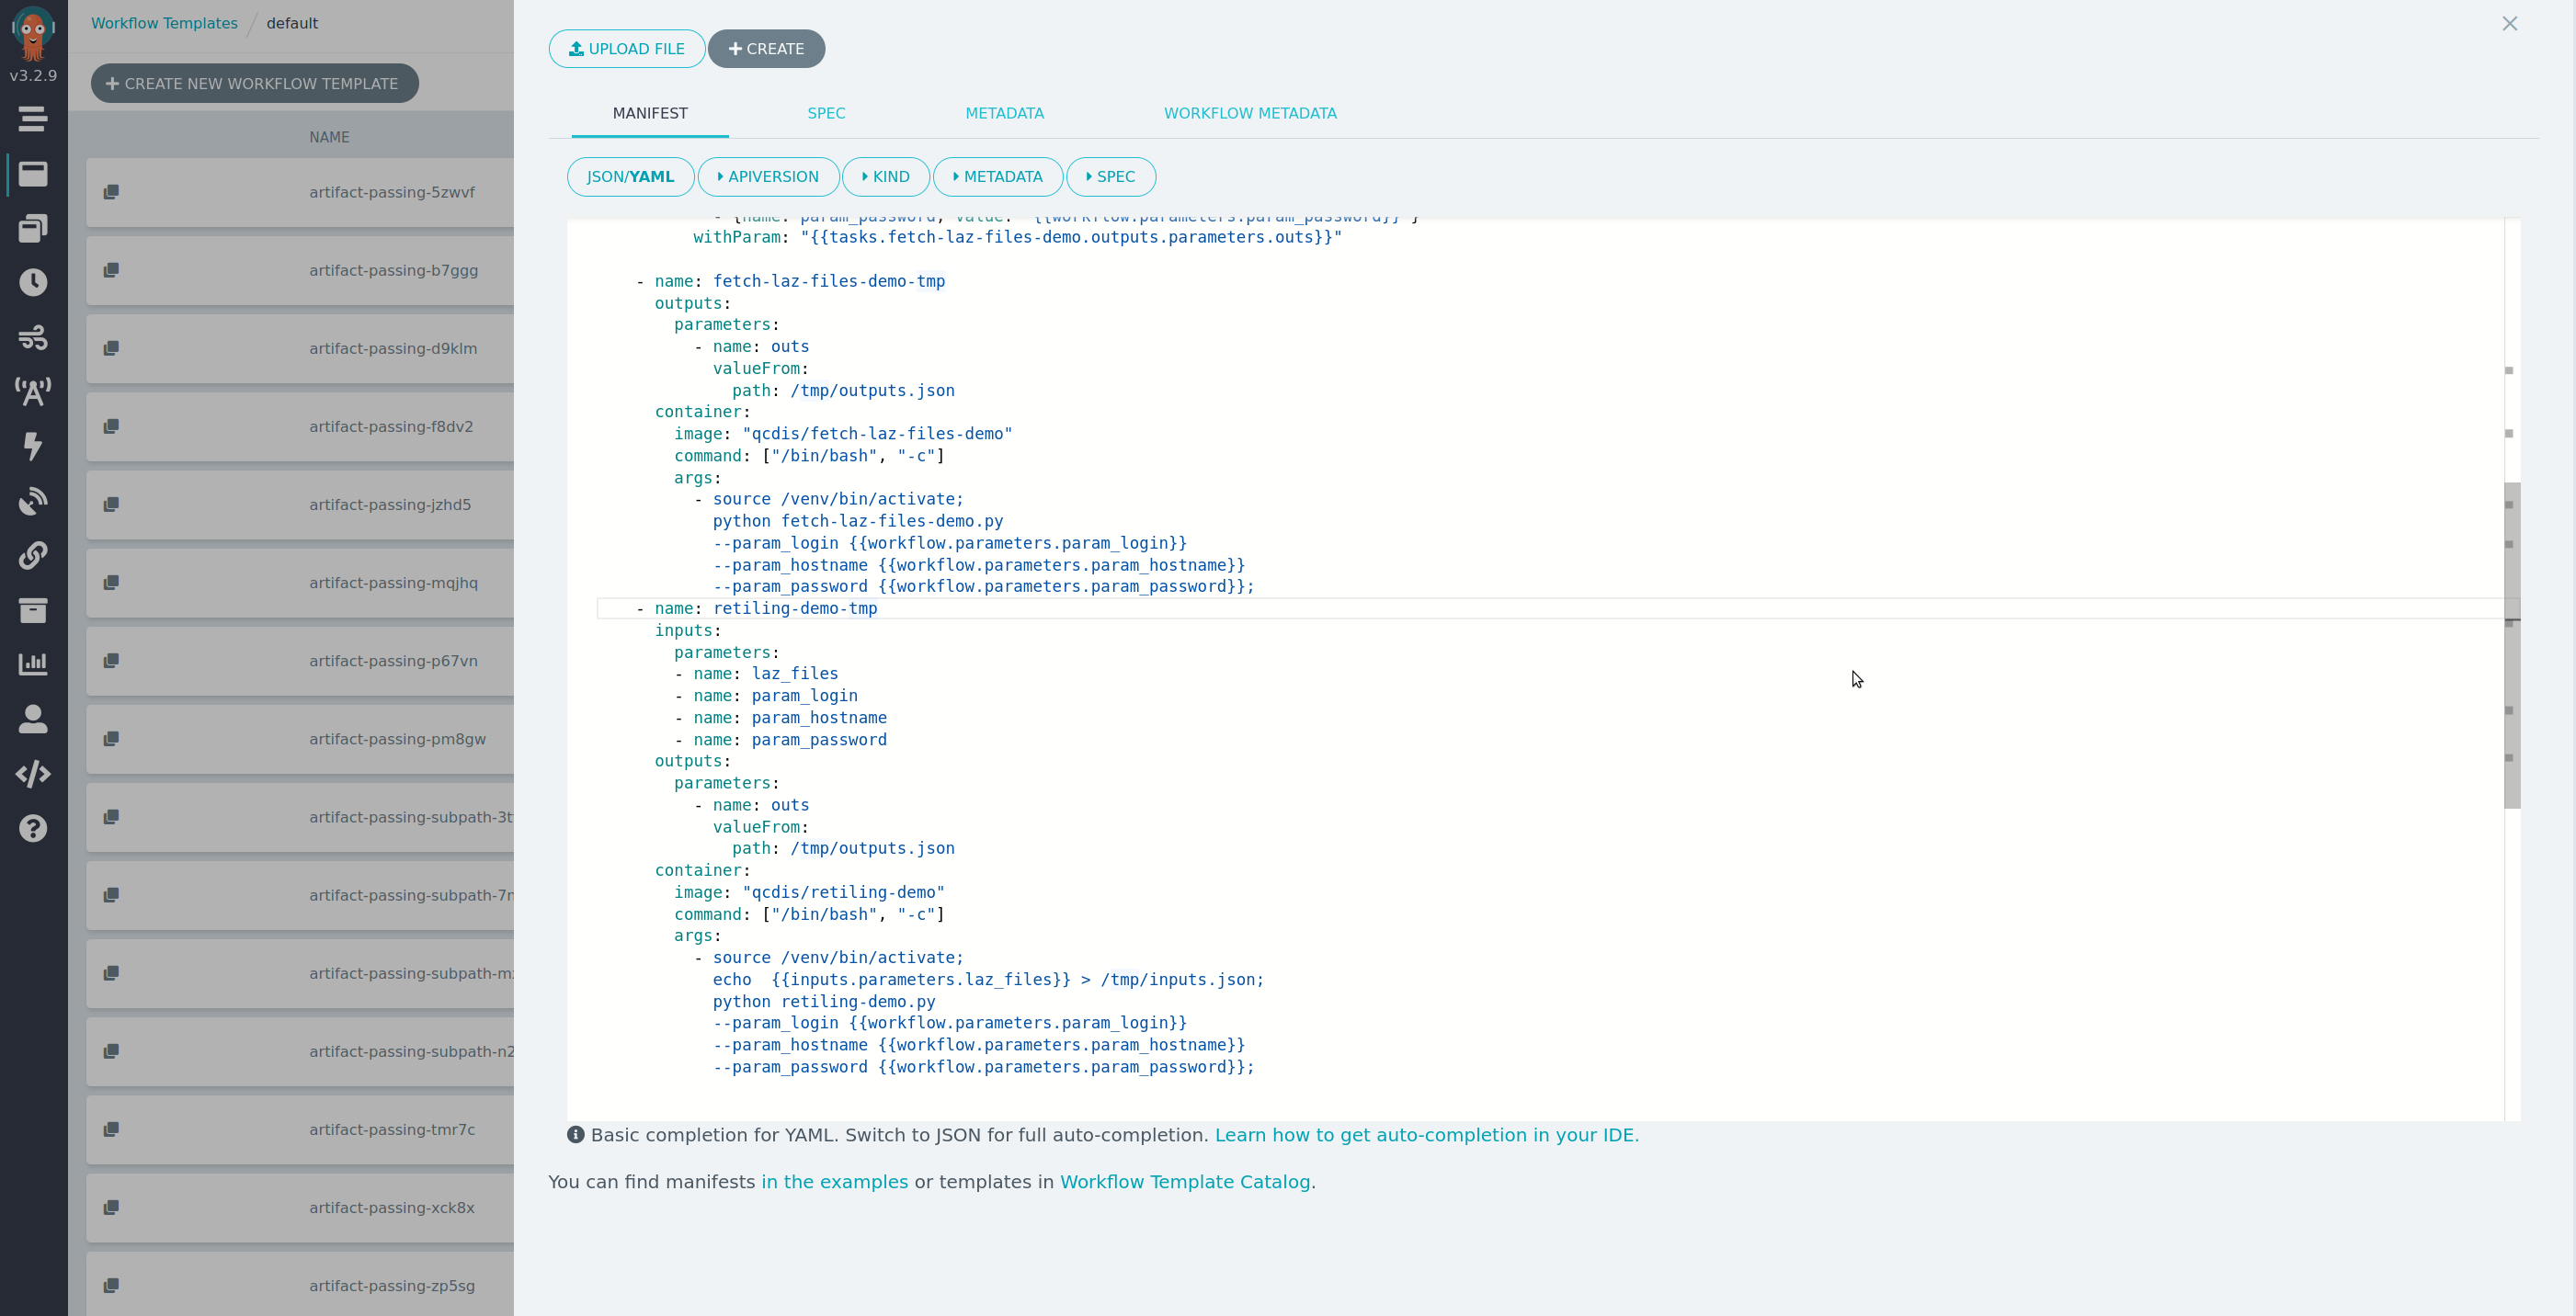2576x1316 pixels.
Task: Switch to the WORKFLOW METADATA tab
Action: 1250,113
